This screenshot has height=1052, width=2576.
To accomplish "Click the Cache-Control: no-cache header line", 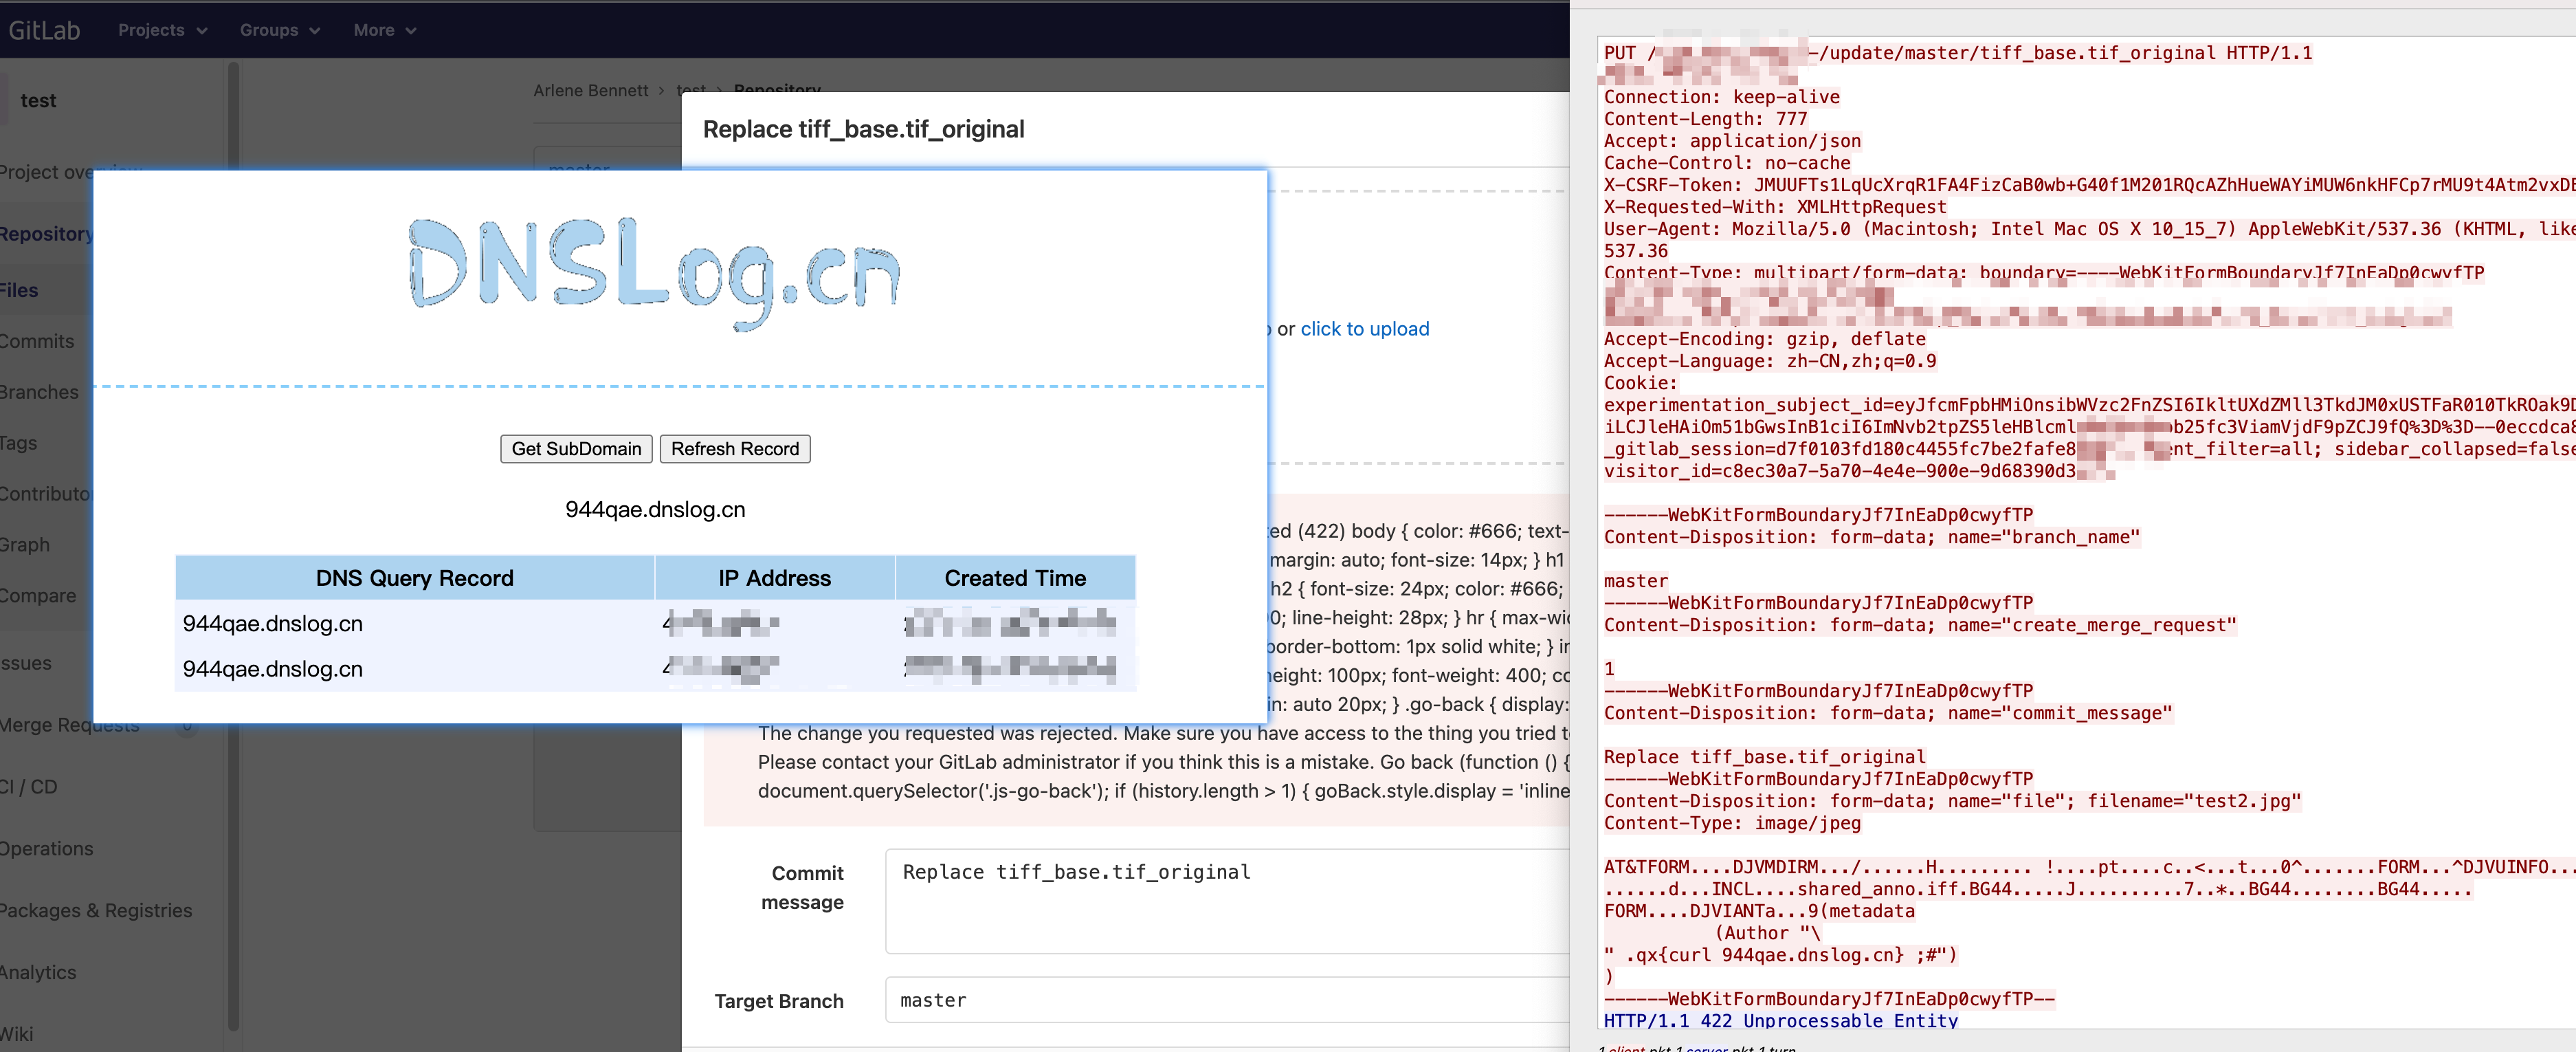I will (x=1727, y=163).
